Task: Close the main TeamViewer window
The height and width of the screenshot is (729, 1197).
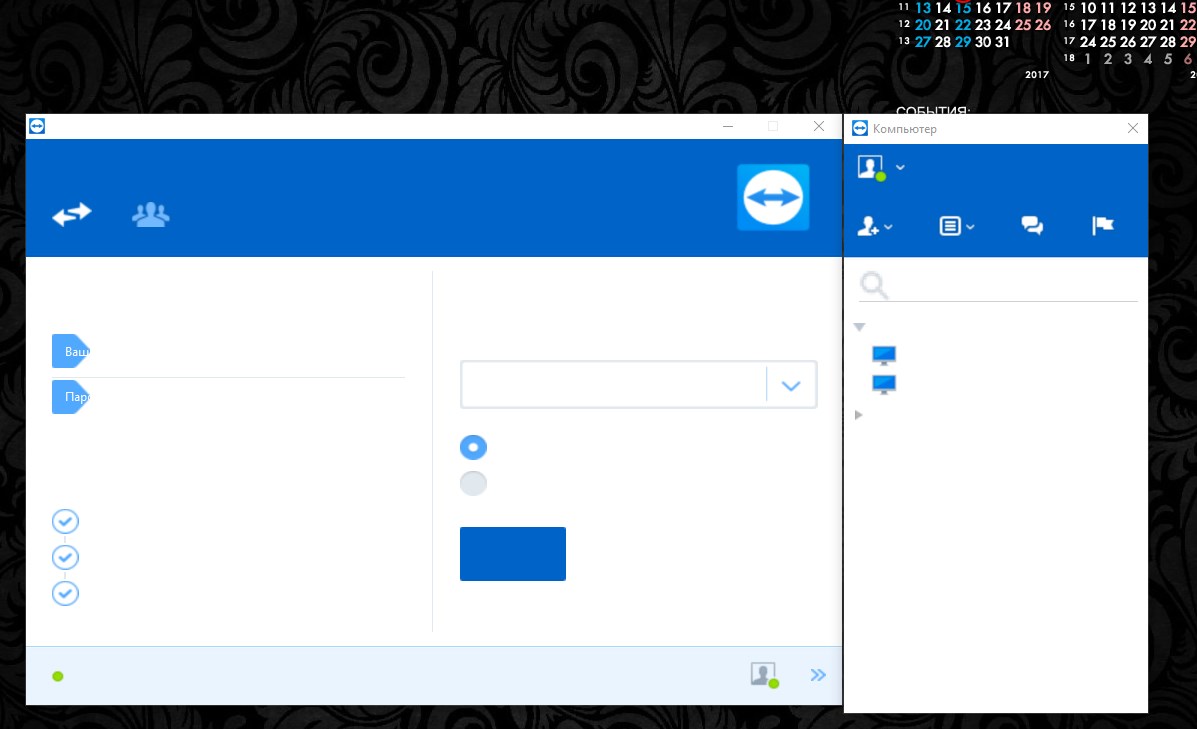Action: [818, 126]
